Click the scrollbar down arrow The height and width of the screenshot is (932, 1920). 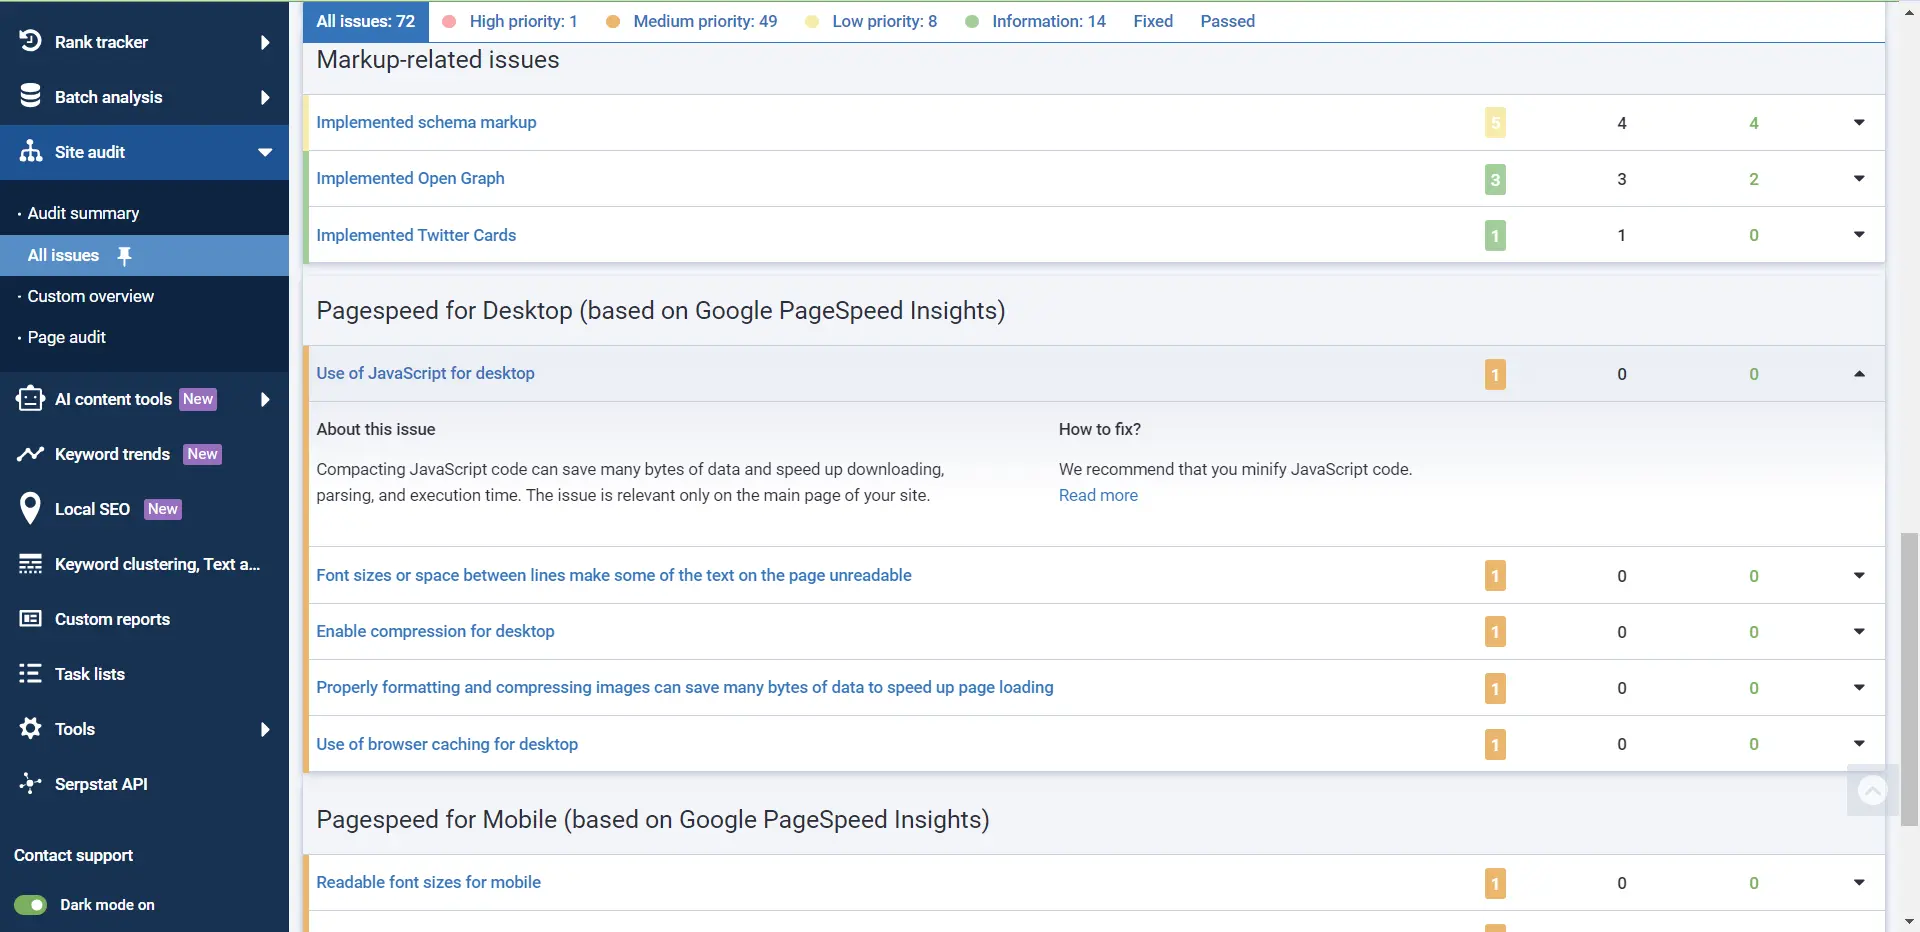pyautogui.click(x=1909, y=922)
